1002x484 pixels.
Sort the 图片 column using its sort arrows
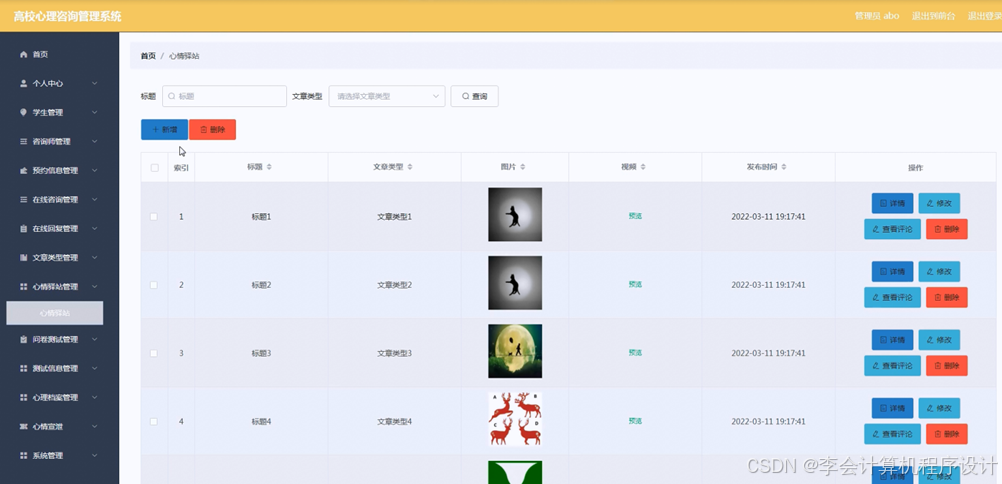[x=523, y=167]
